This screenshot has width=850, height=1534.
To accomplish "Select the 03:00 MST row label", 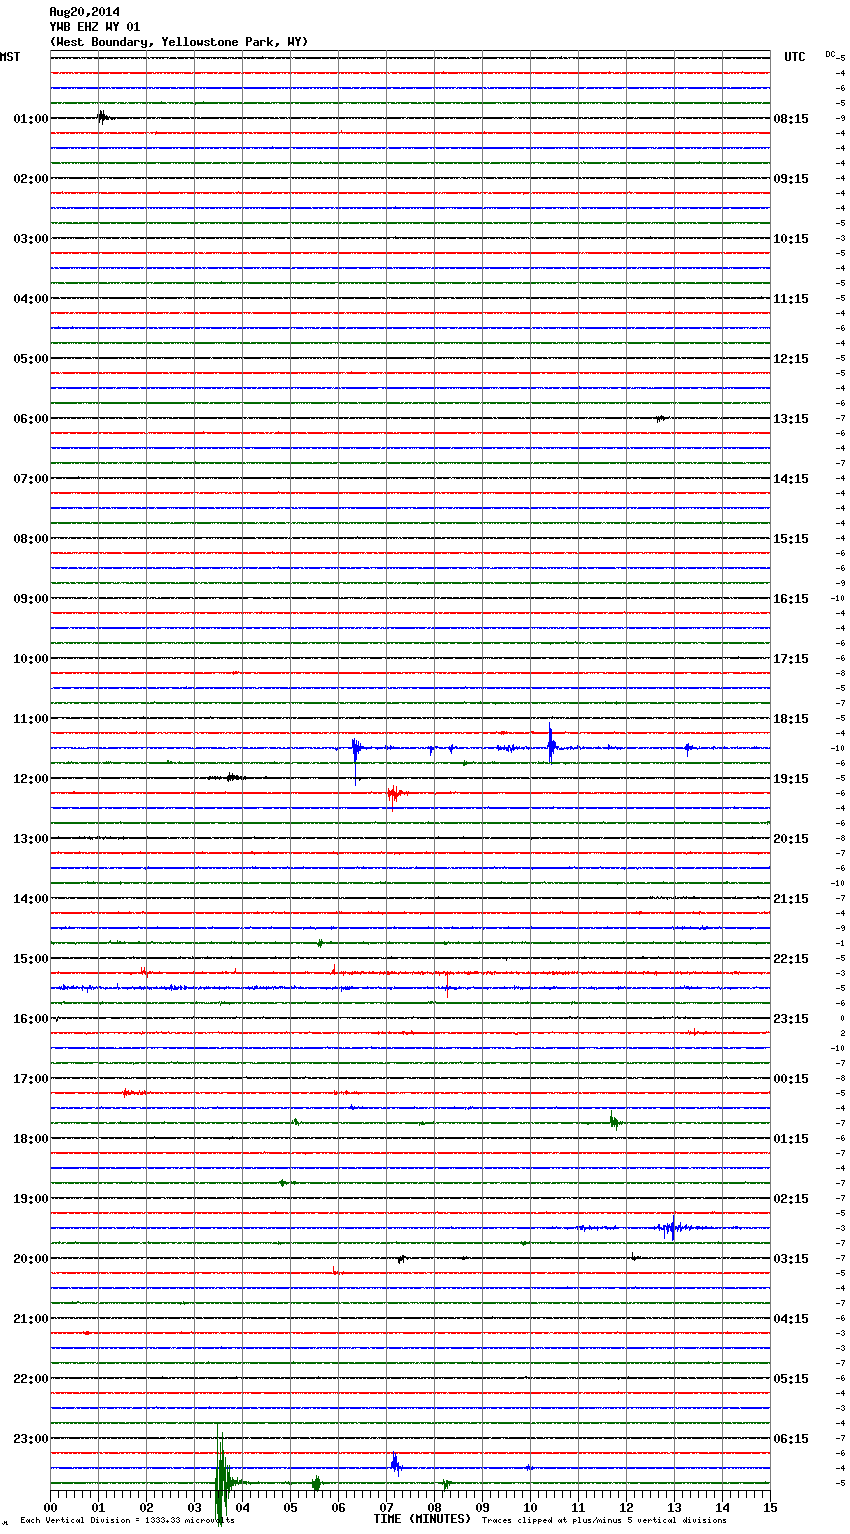I will (x=31, y=239).
